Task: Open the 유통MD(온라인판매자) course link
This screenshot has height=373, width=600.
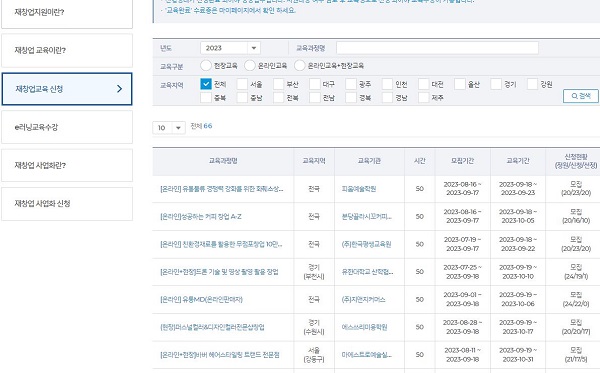Action: click(201, 300)
